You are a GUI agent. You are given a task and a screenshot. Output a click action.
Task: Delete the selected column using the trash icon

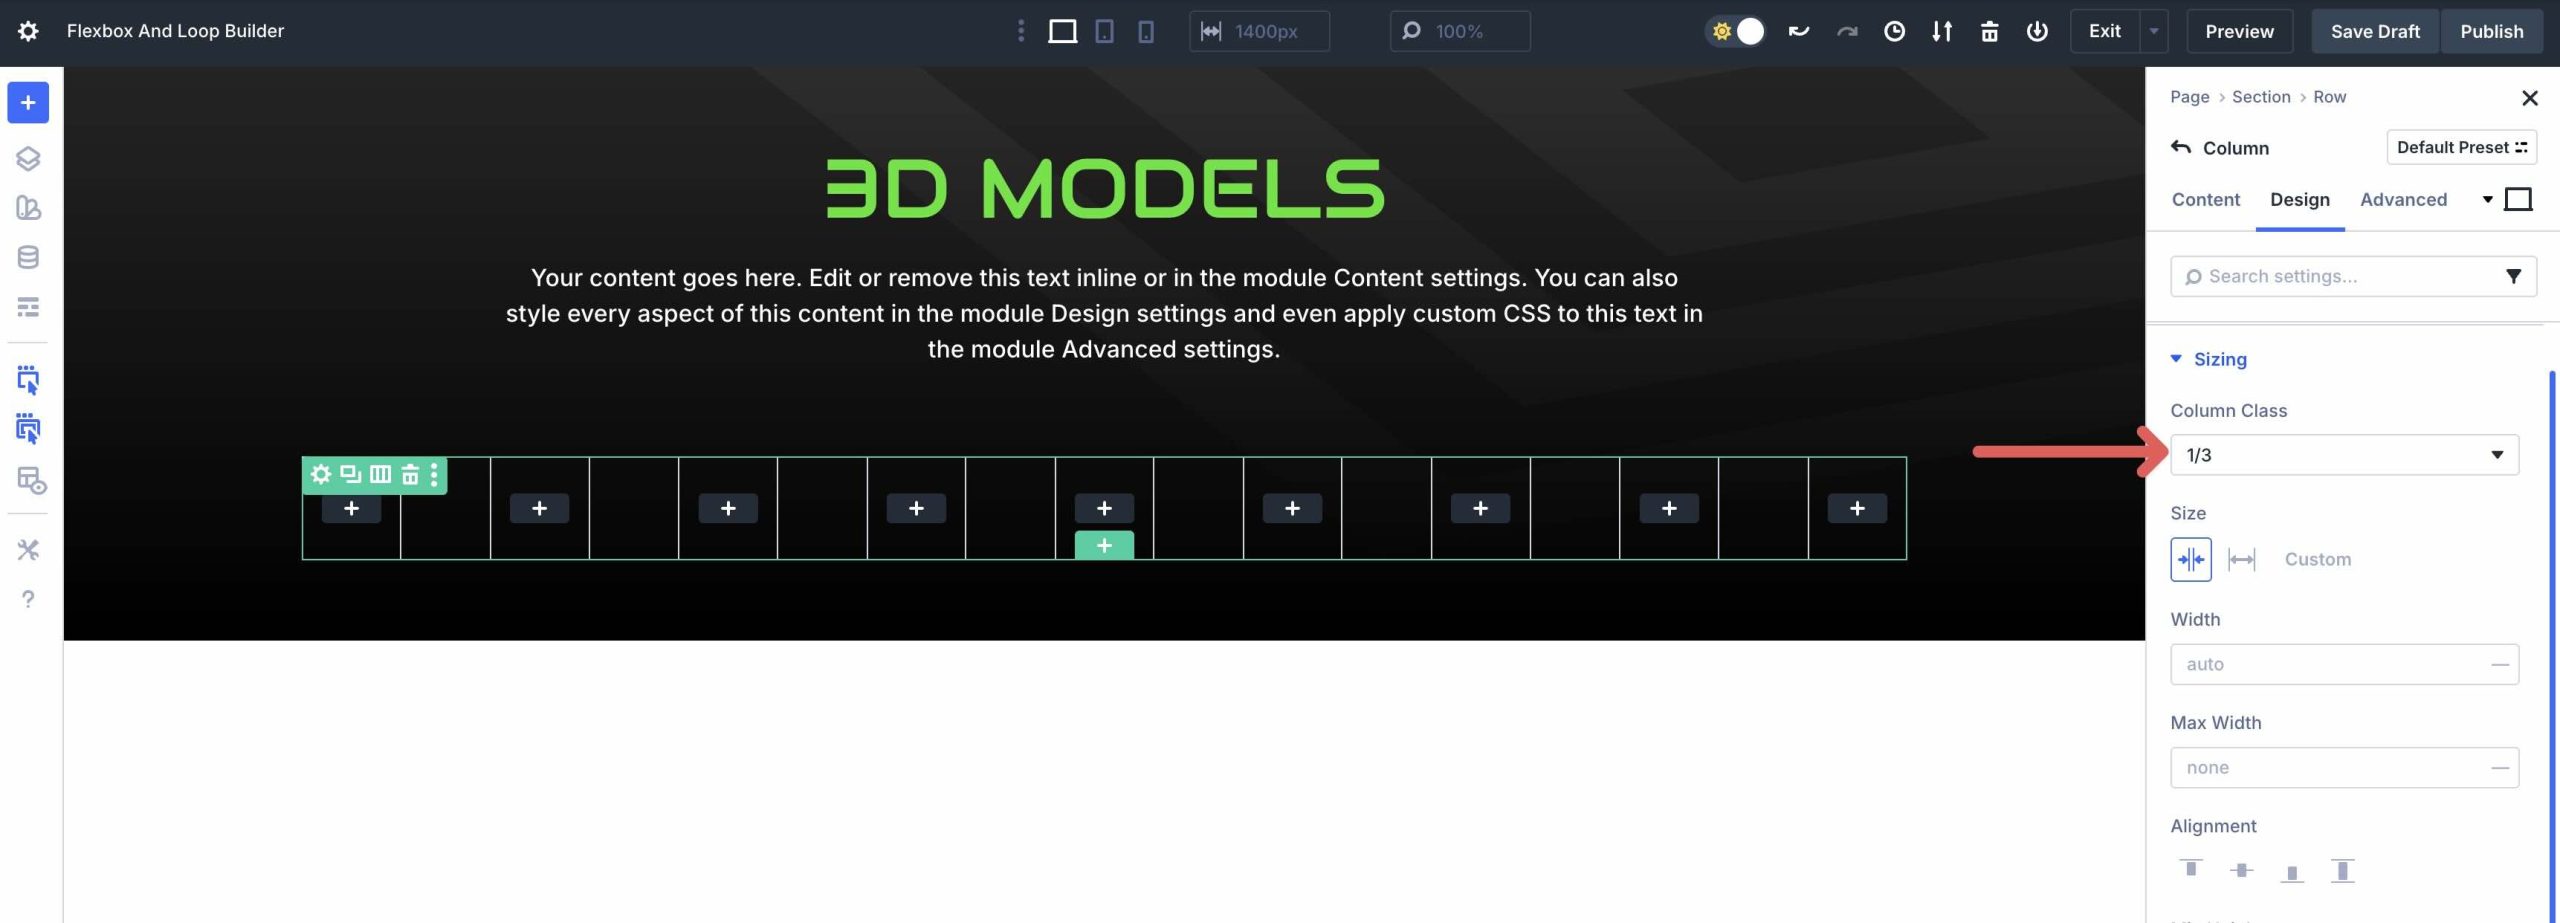[409, 474]
